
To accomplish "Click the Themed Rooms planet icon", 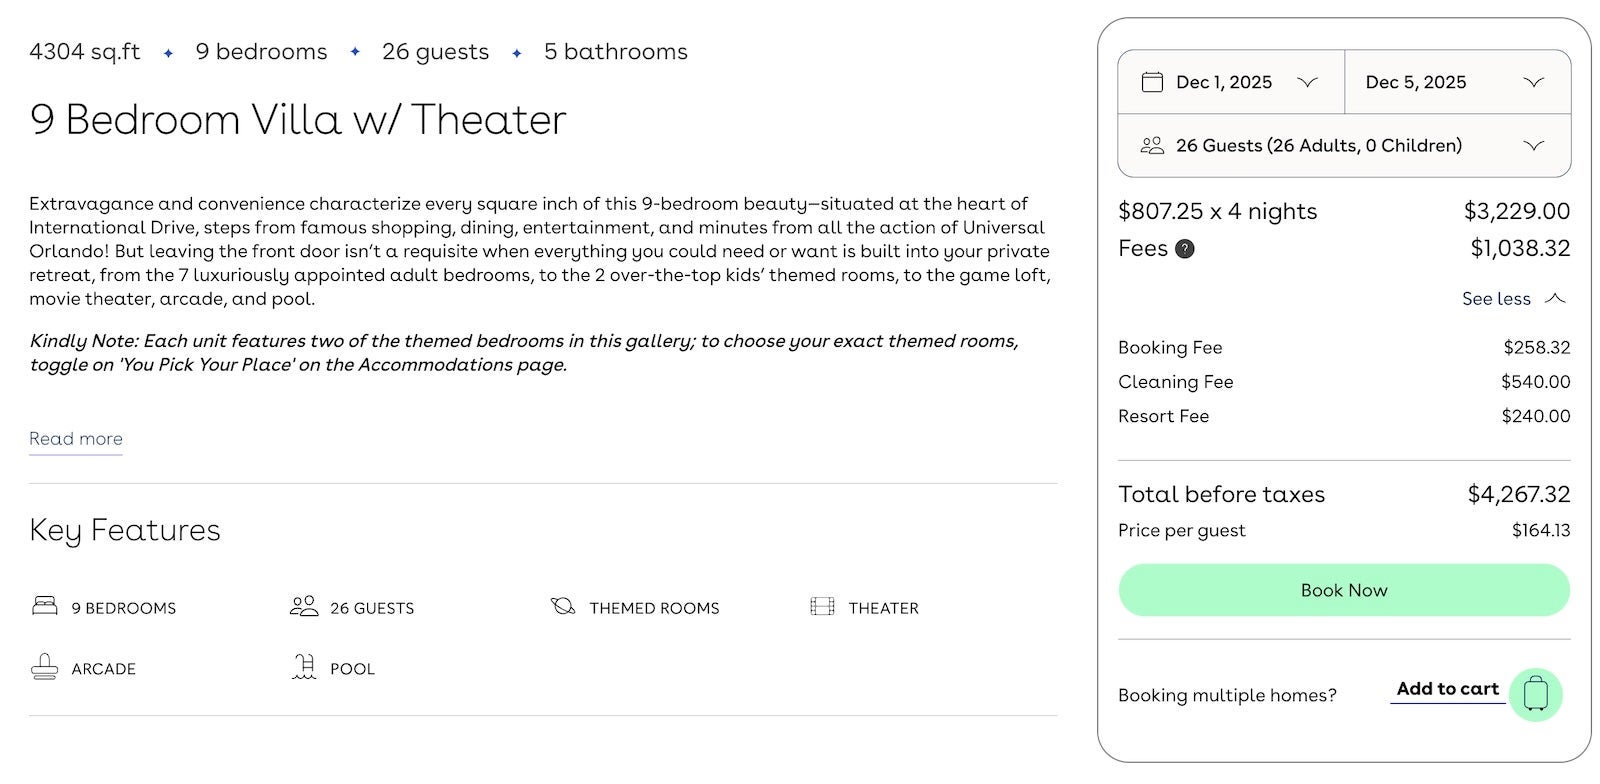I will (564, 605).
